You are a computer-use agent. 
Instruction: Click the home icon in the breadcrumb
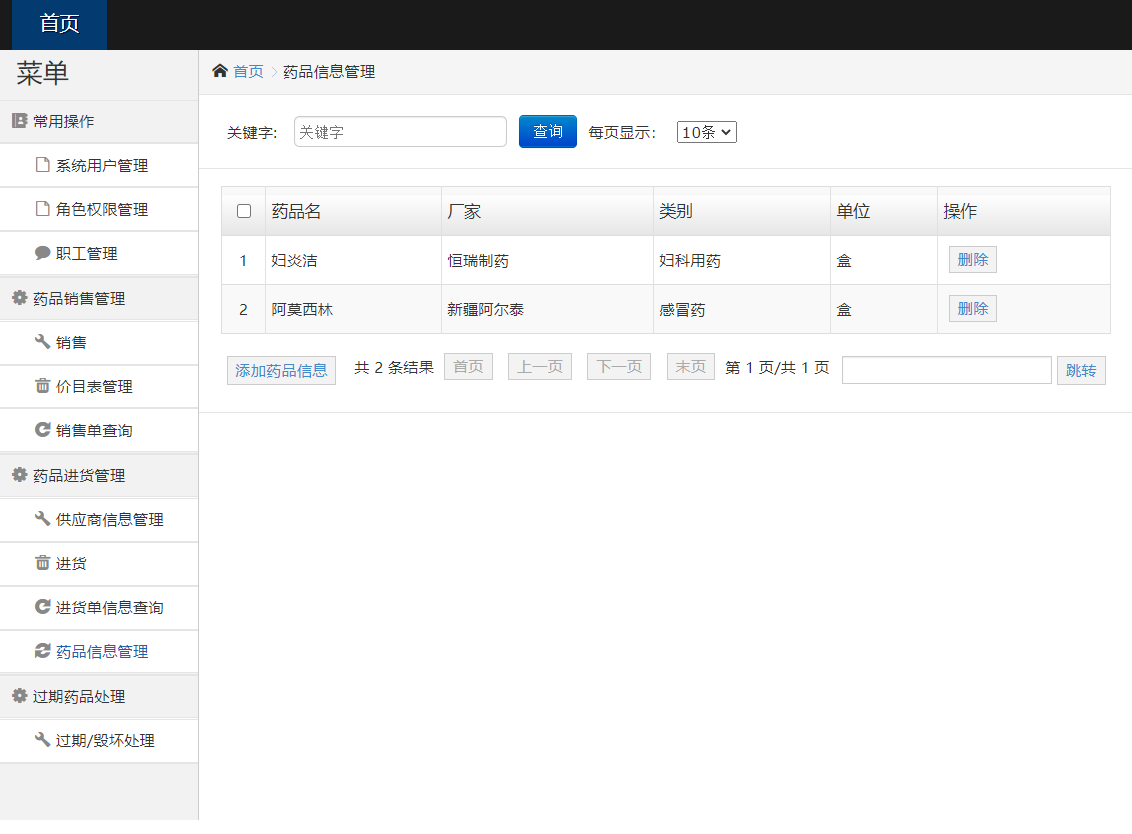(x=220, y=71)
